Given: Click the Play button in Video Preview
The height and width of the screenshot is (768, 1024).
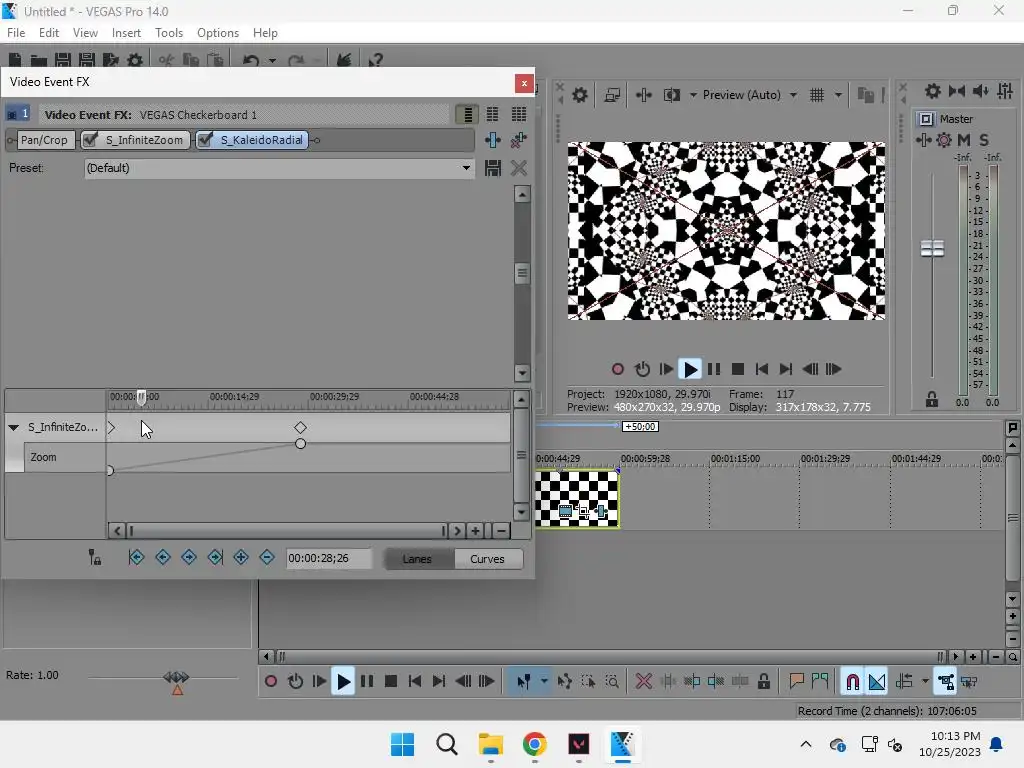Looking at the screenshot, I should 690,370.
